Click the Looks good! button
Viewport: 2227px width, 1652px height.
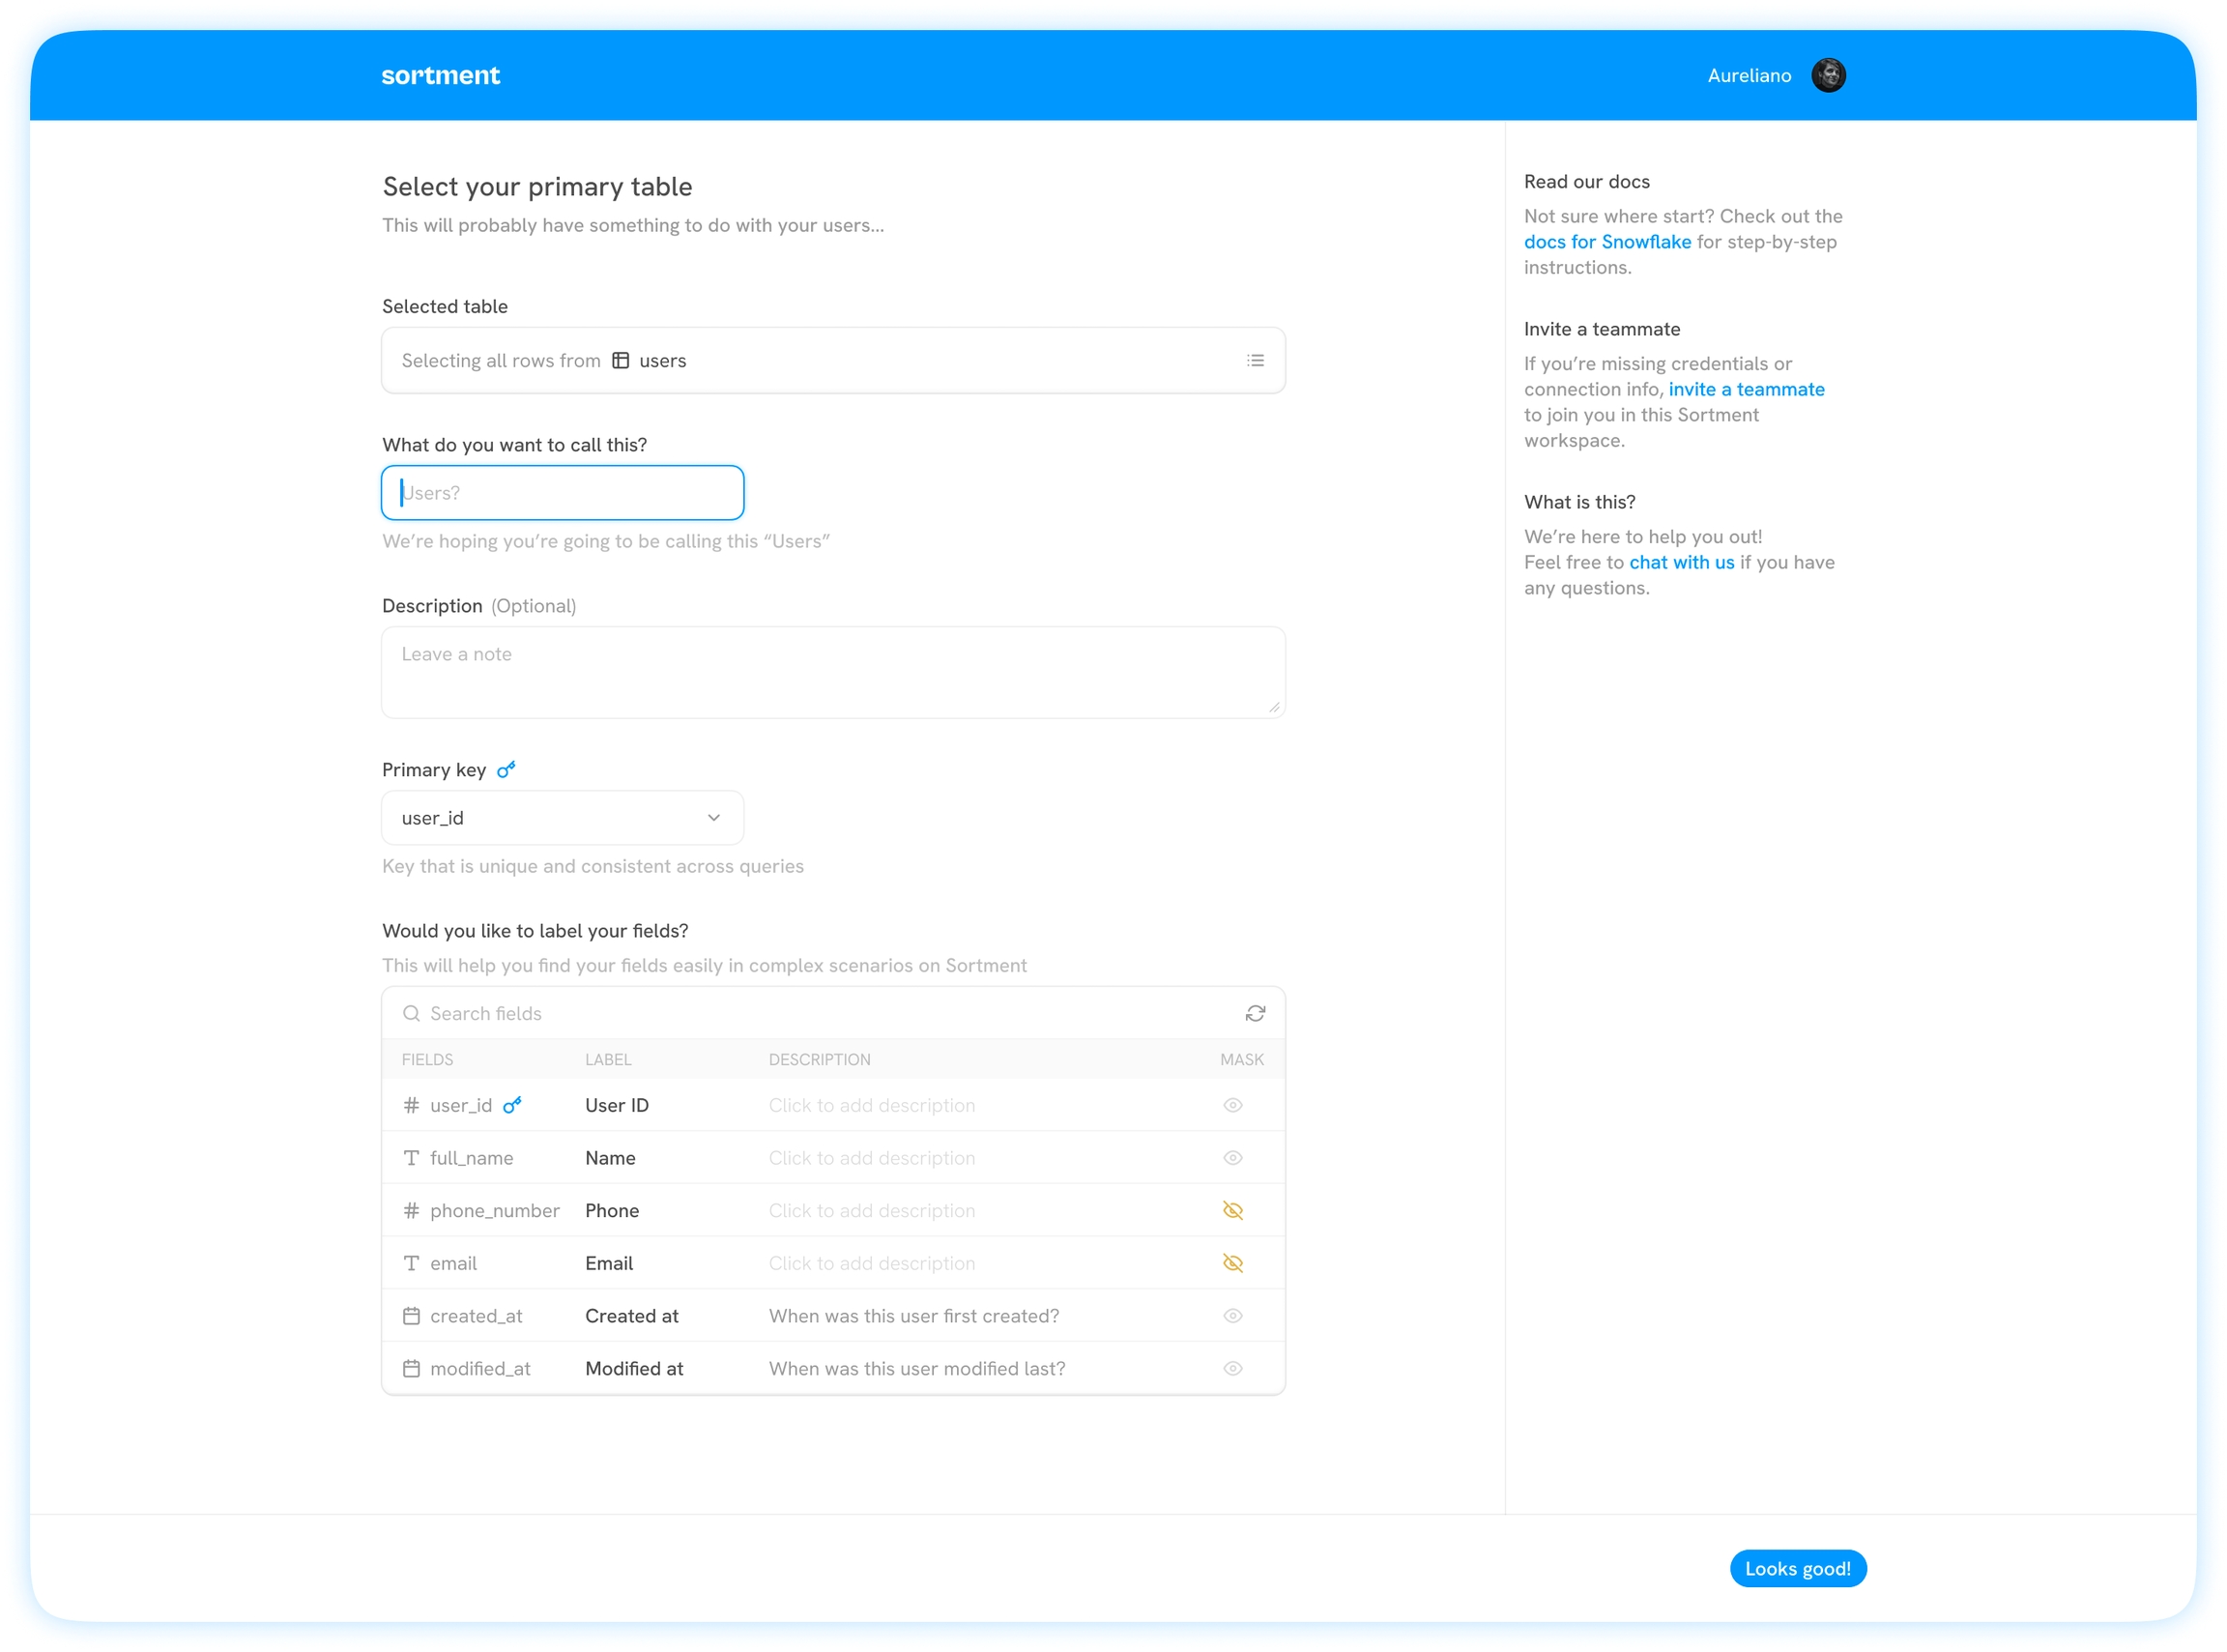coord(1797,1568)
